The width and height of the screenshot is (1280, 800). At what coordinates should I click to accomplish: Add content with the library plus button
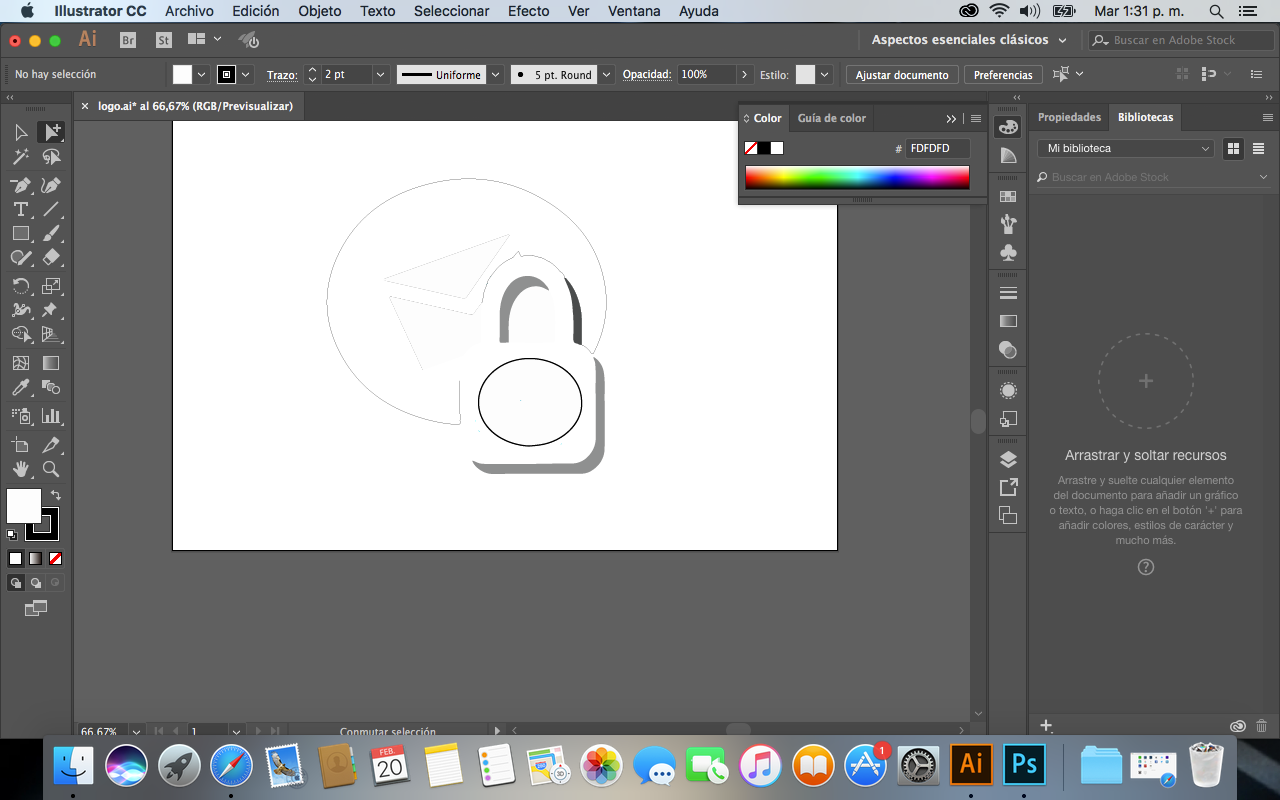point(1046,726)
